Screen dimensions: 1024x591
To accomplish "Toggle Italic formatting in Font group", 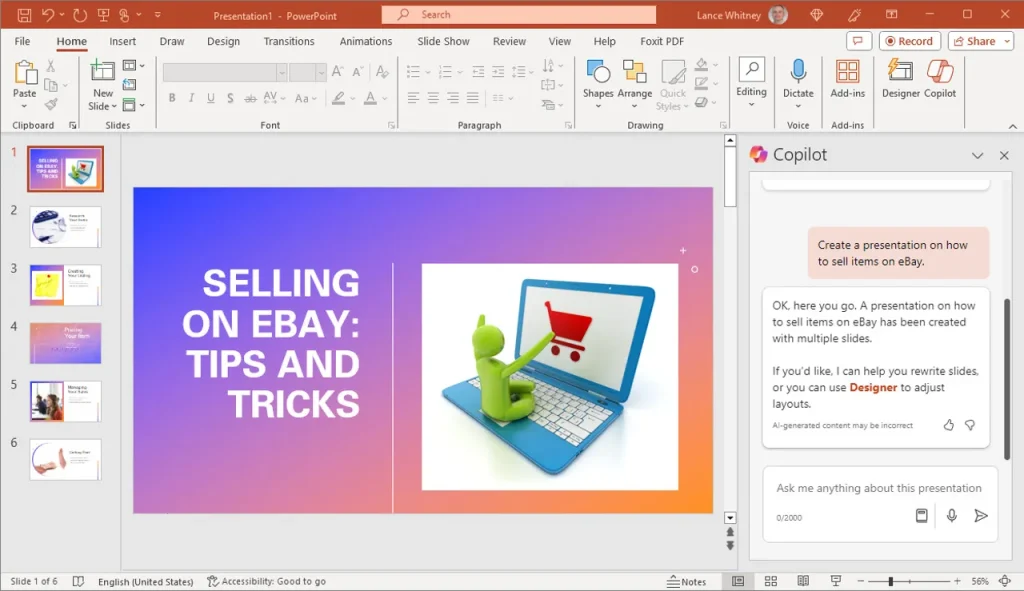I will 191,98.
